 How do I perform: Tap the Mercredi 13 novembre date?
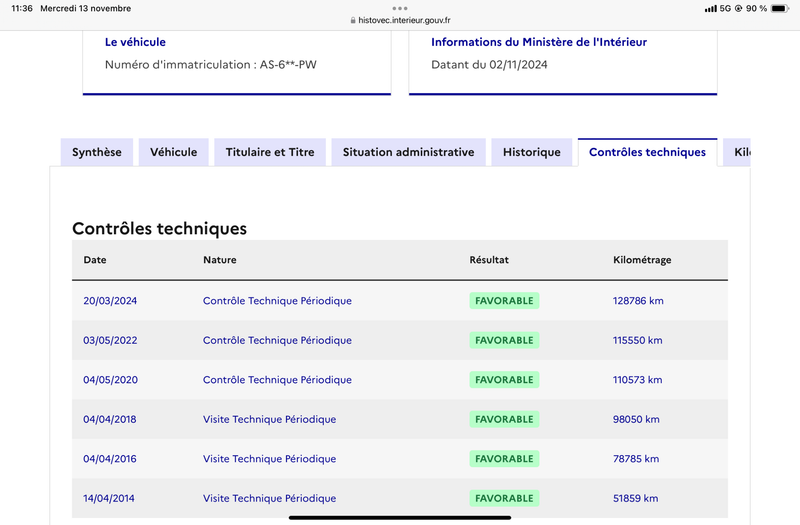[x=86, y=9]
